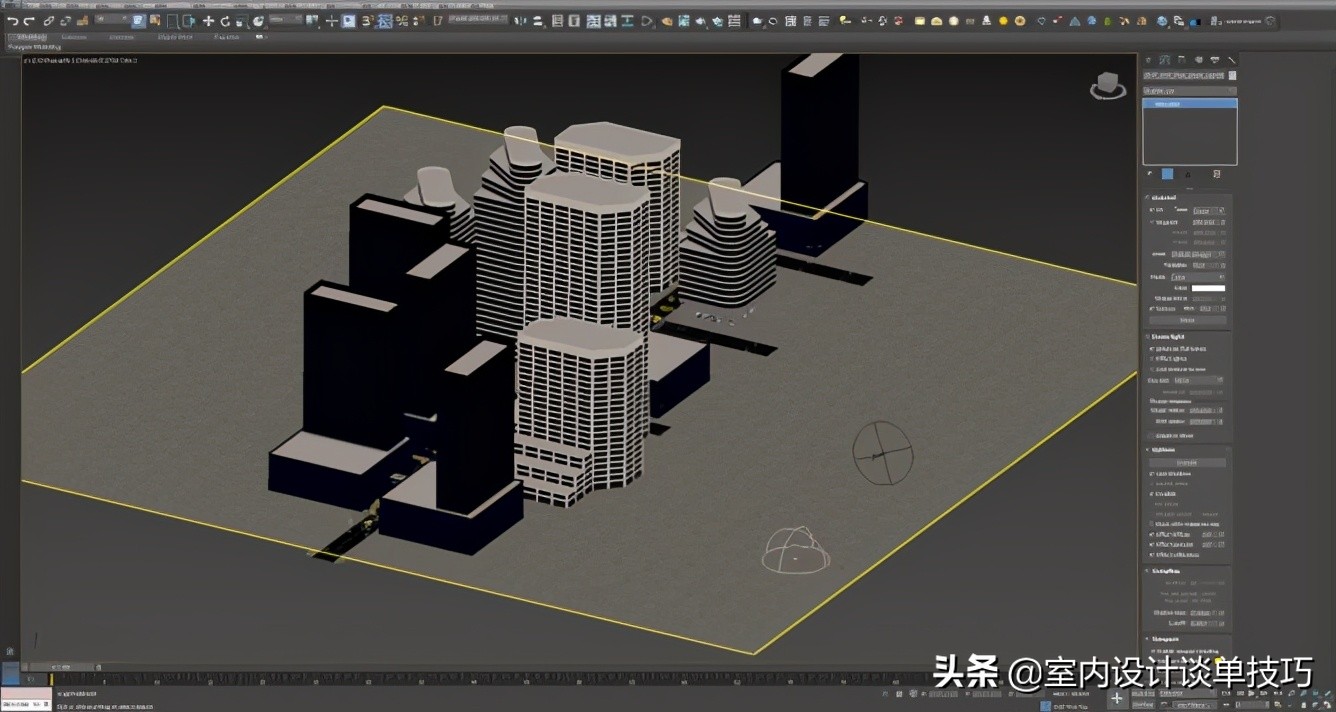Click the Undo arrow icon
The width and height of the screenshot is (1336, 712).
(12, 21)
